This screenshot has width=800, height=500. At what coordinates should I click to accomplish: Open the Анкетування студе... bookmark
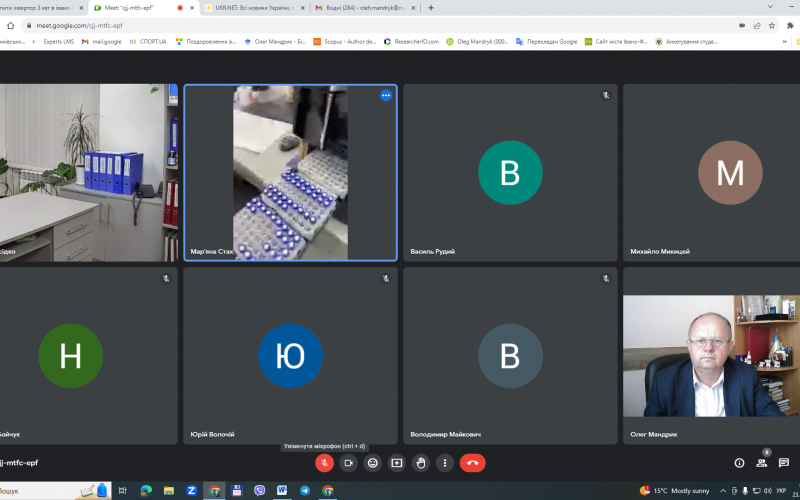(687, 42)
